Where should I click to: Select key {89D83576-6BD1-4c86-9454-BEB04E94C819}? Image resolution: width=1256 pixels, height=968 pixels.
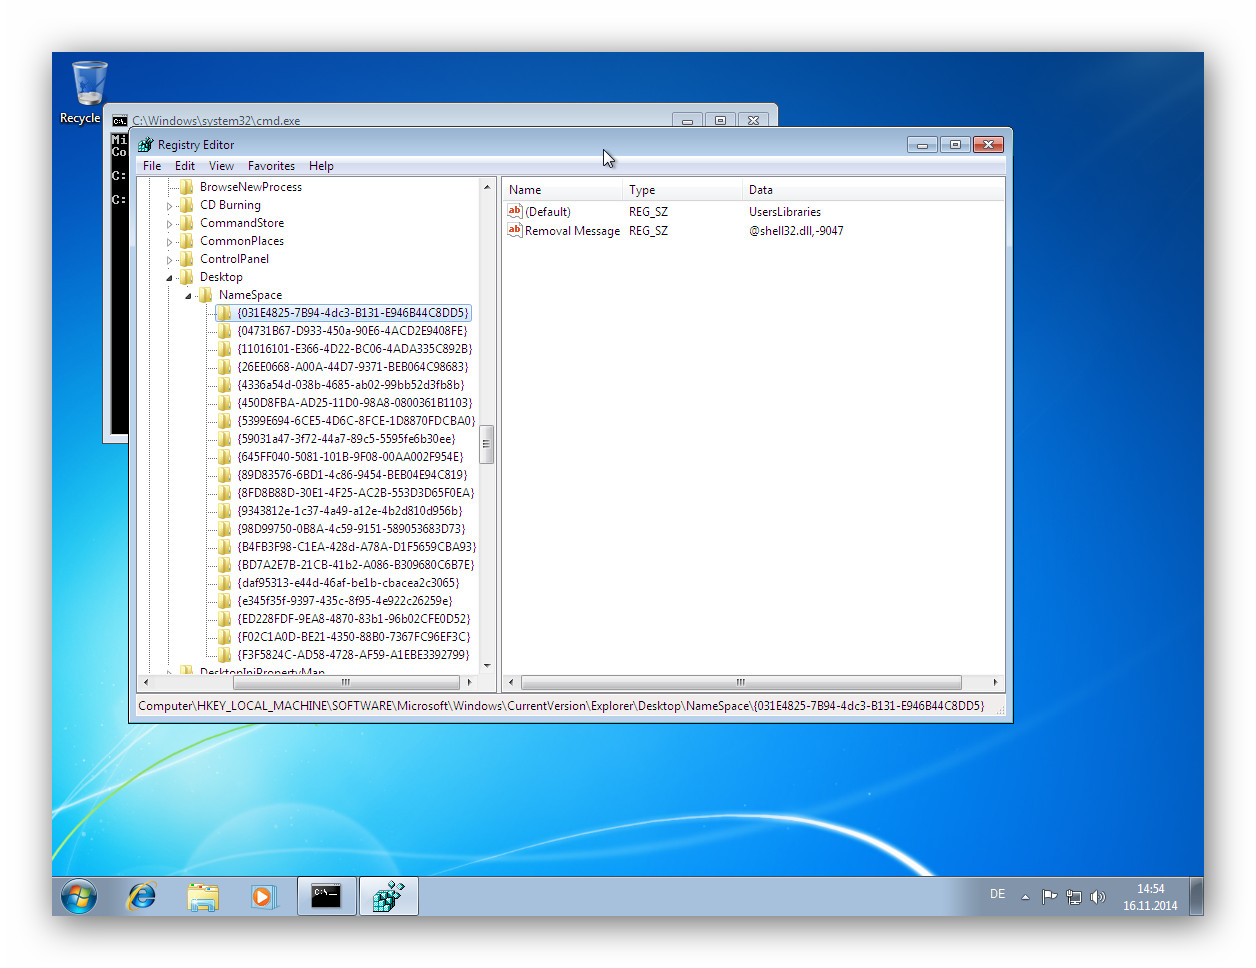(352, 475)
